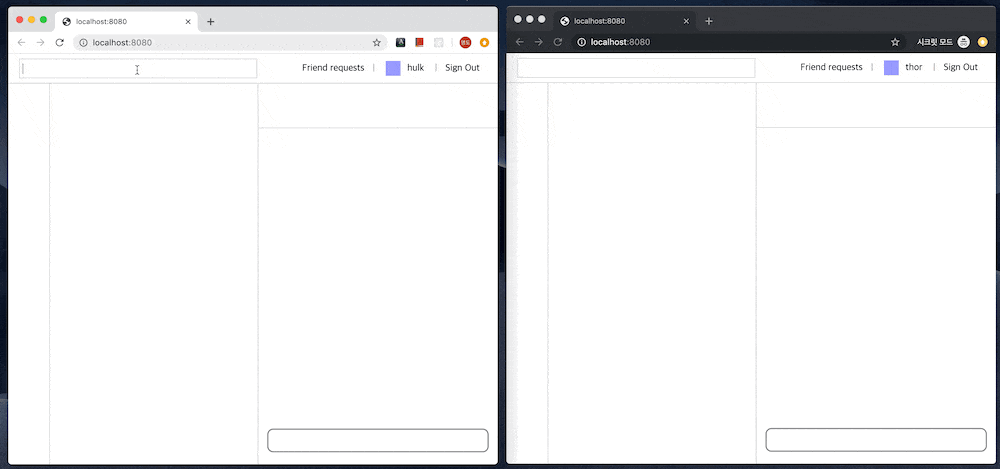1000x469 pixels.
Task: Click the orange circle icon in the incognito toolbar
Action: tap(982, 42)
